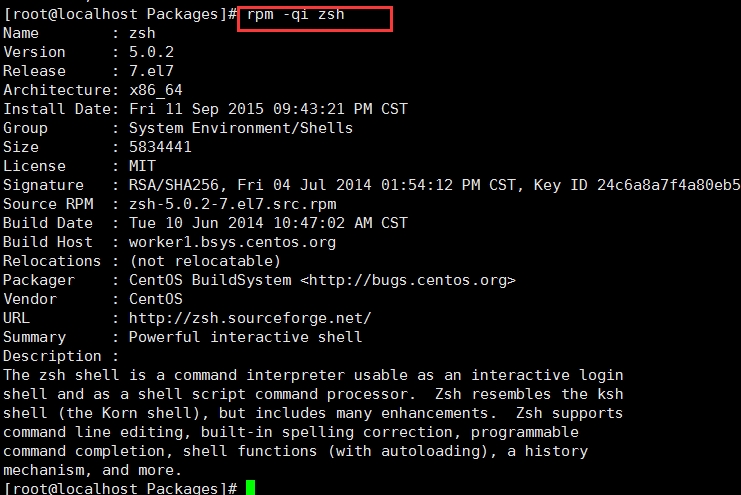
Task: Click the Build Host 'worker1.bsys.centos.org'
Action: (232, 242)
